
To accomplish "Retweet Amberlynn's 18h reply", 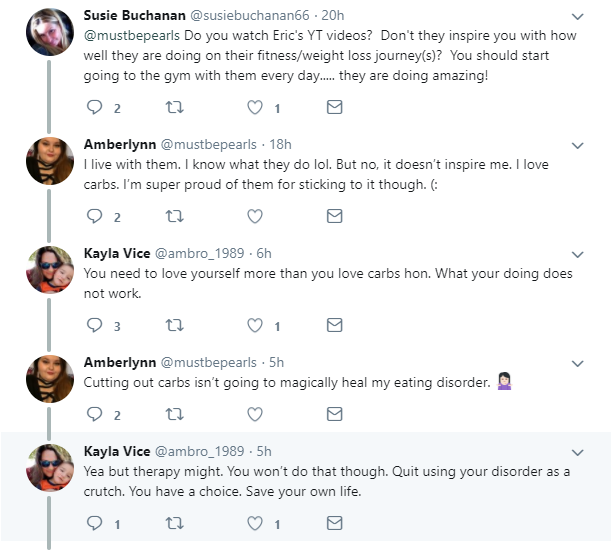I will (174, 216).
